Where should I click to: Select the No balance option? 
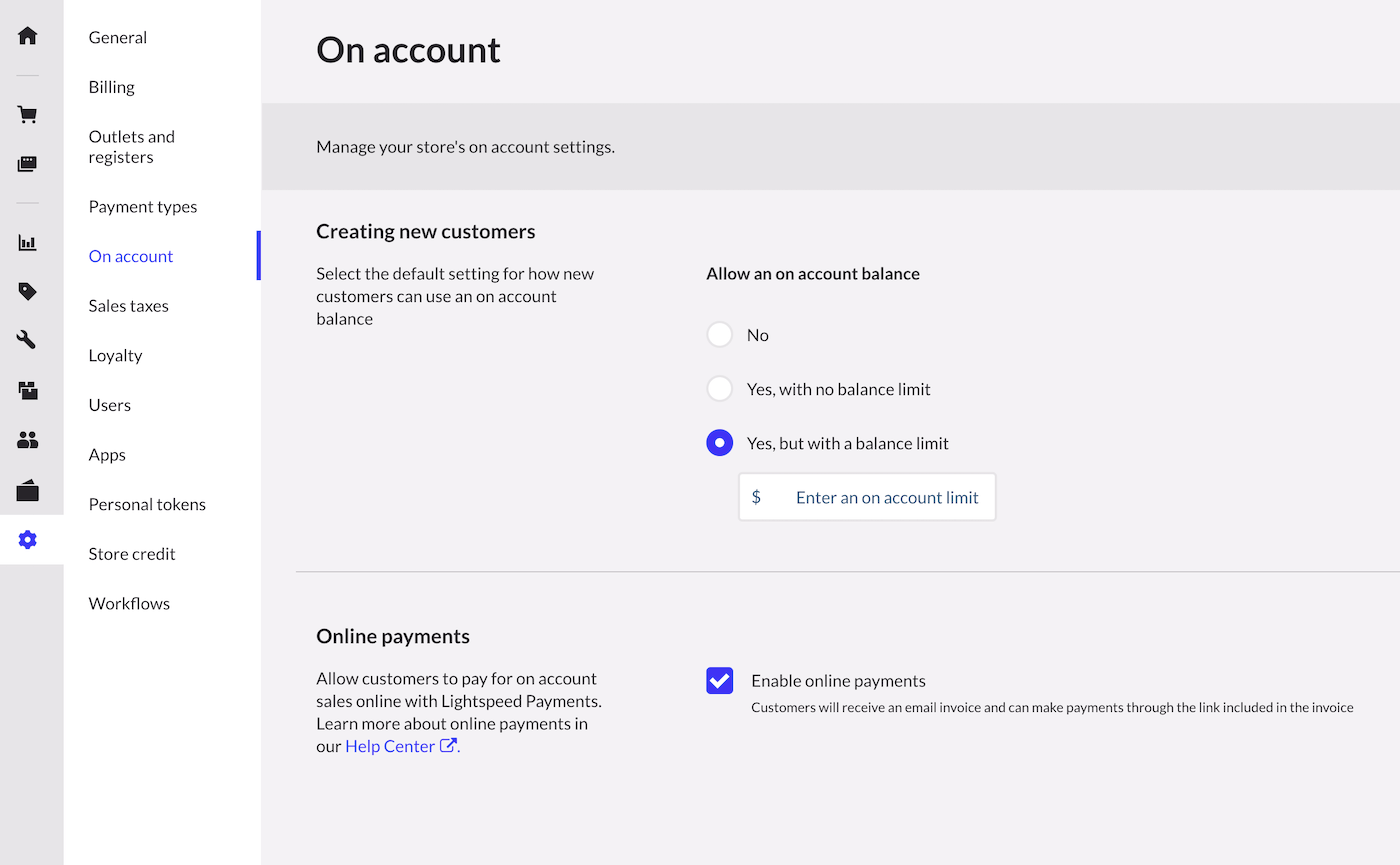tap(719, 334)
